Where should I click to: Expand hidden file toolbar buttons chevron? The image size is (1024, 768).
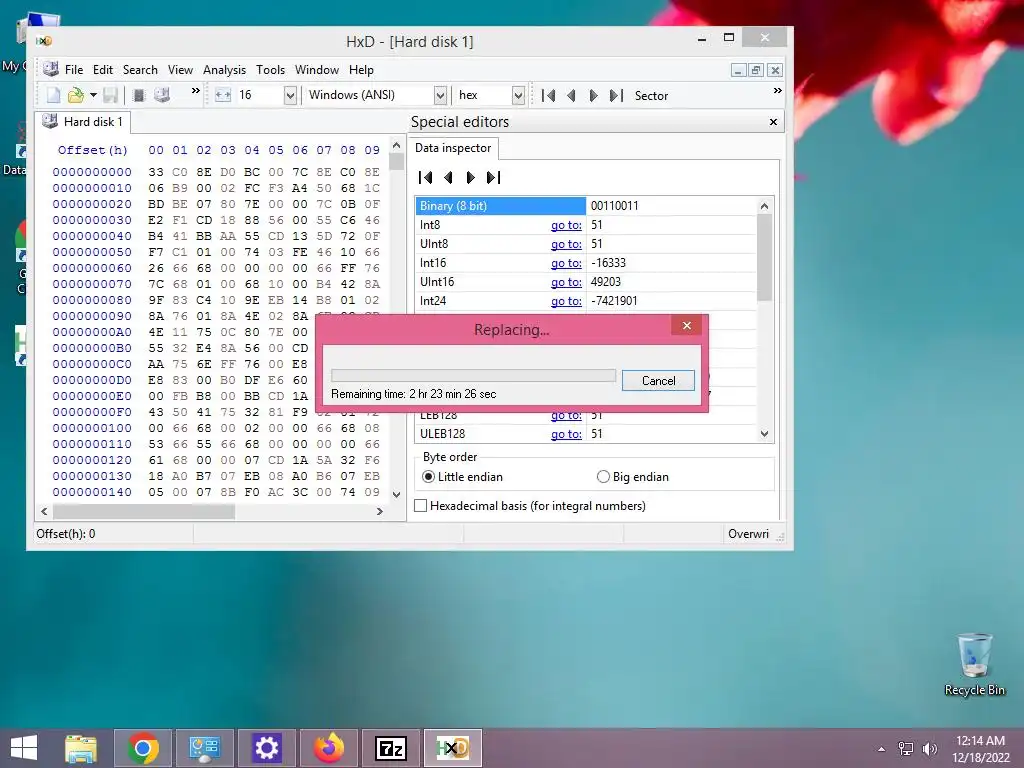195,91
